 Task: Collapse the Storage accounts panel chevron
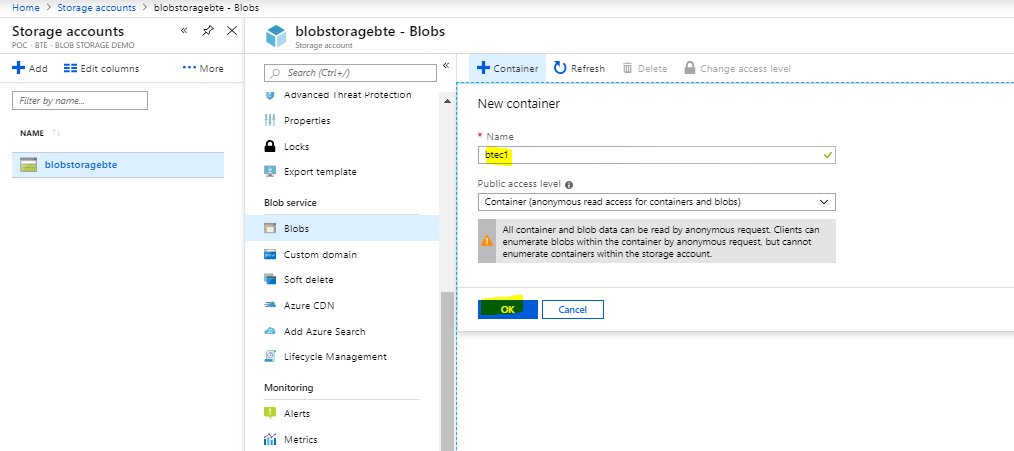[184, 30]
